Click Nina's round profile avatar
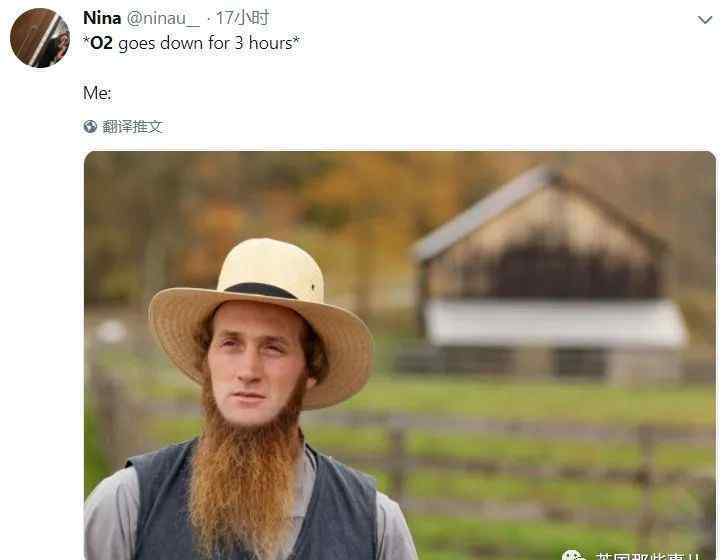Screen dimensions: 727x560 tap(40, 38)
